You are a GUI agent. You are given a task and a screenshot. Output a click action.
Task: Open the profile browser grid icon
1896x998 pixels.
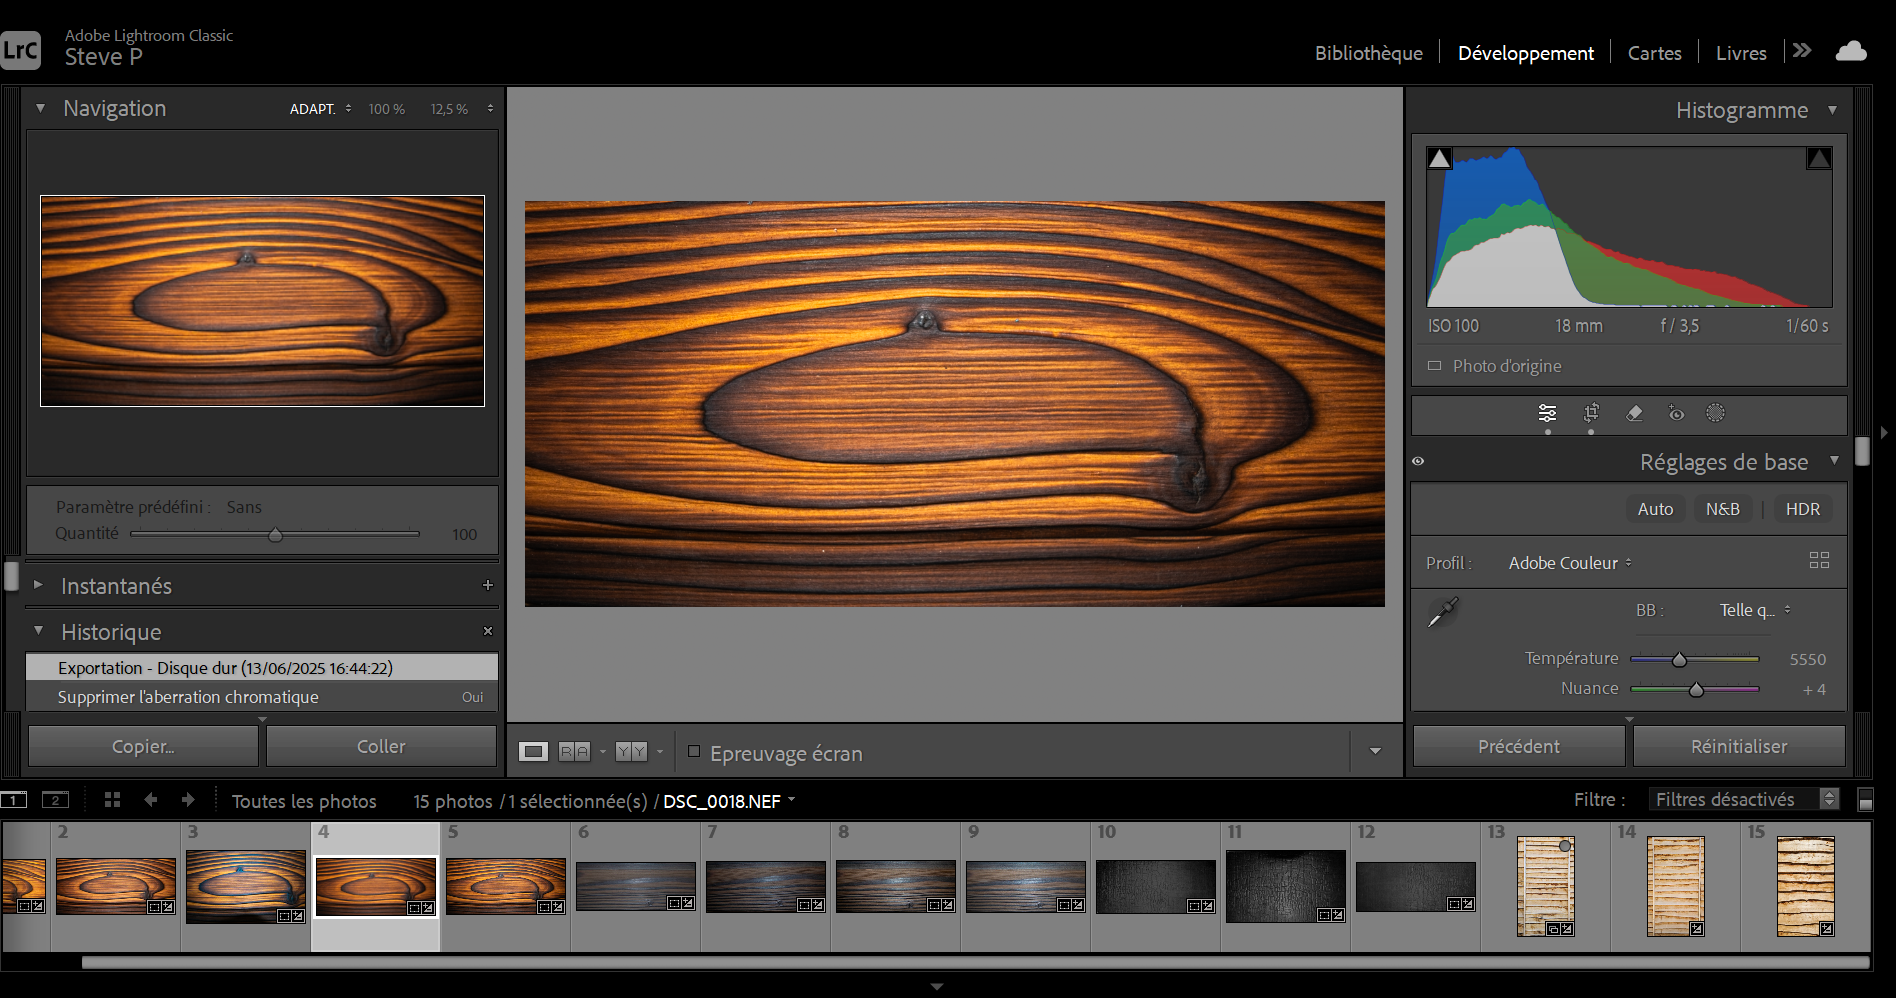[1819, 561]
